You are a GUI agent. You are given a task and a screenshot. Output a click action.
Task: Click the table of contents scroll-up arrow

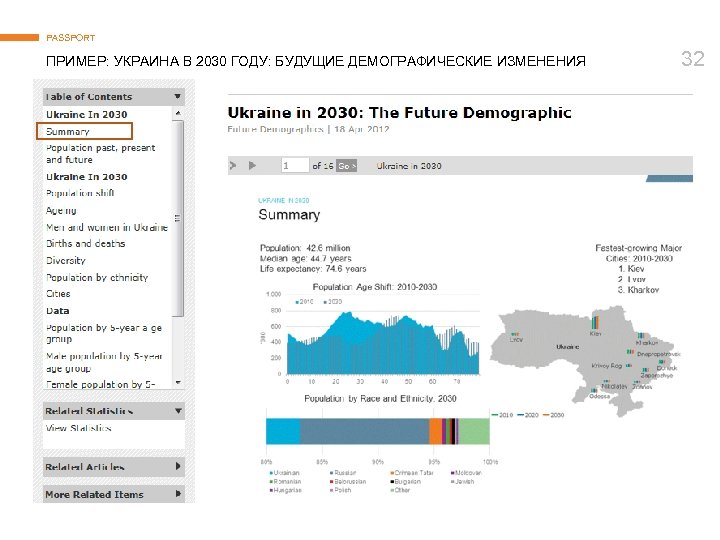coord(178,113)
